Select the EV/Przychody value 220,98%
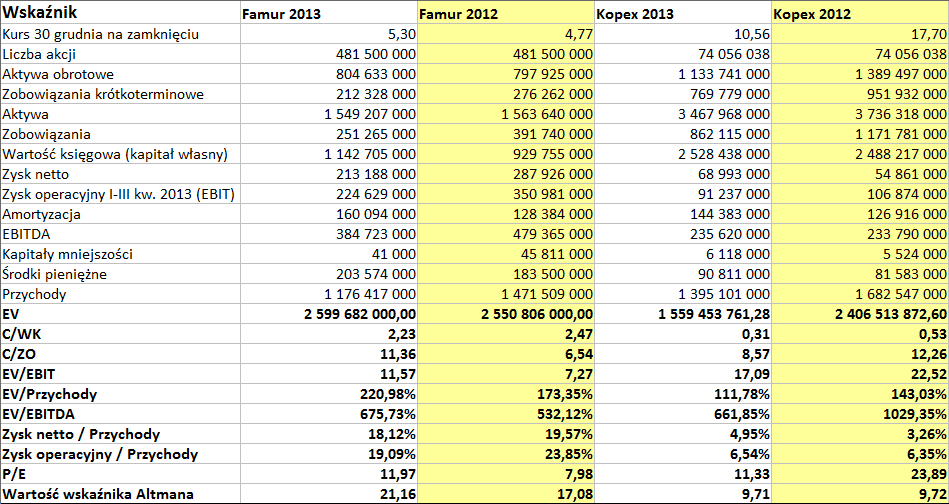The image size is (949, 504). 329,394
